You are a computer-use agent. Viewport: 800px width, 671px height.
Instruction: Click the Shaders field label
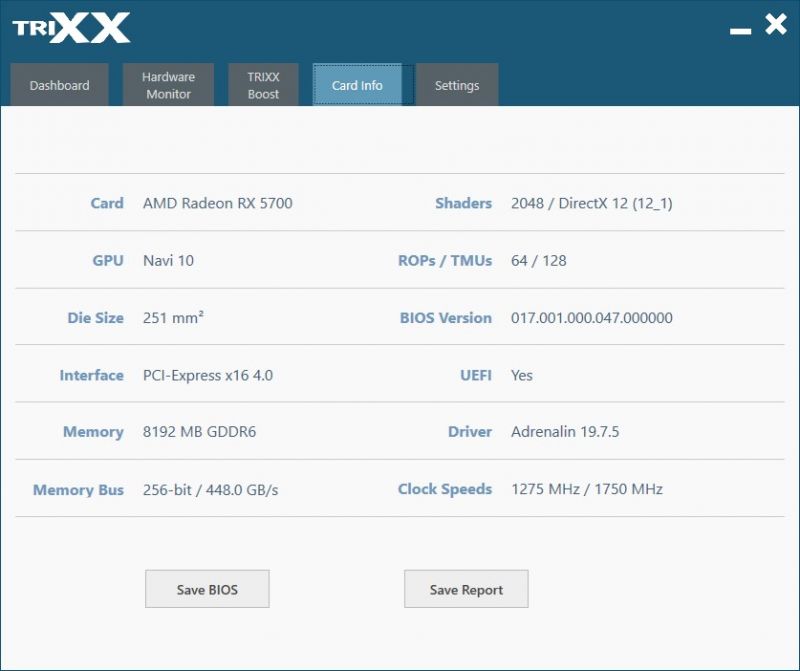coord(464,203)
